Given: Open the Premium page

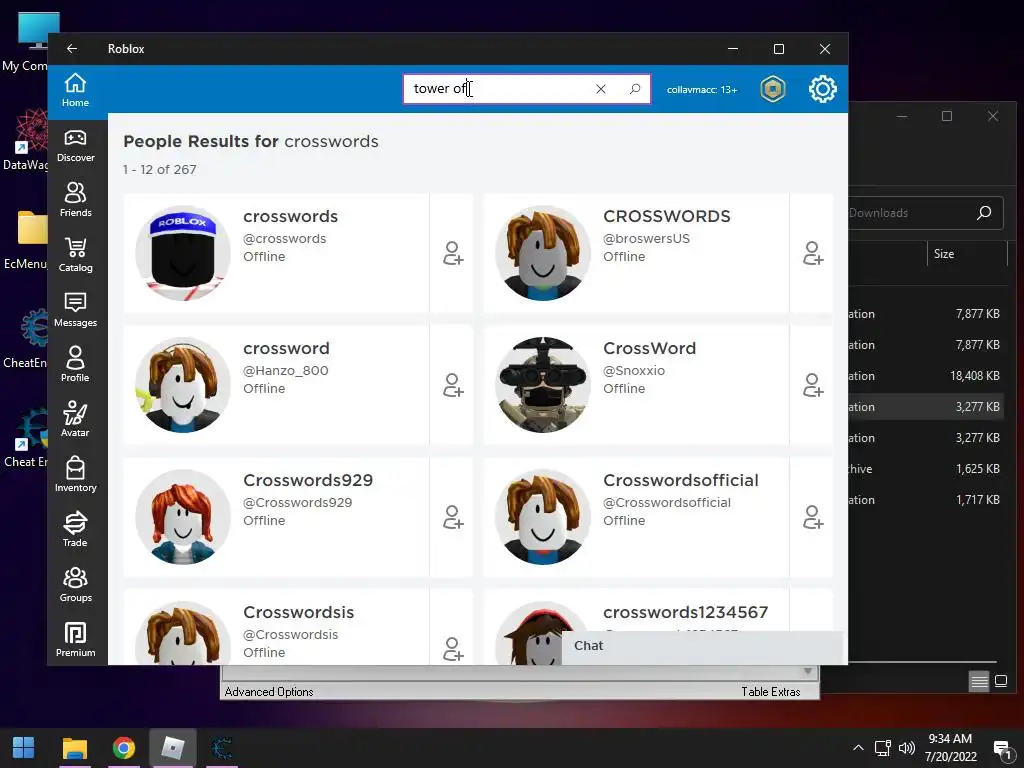Looking at the screenshot, I should (x=75, y=641).
